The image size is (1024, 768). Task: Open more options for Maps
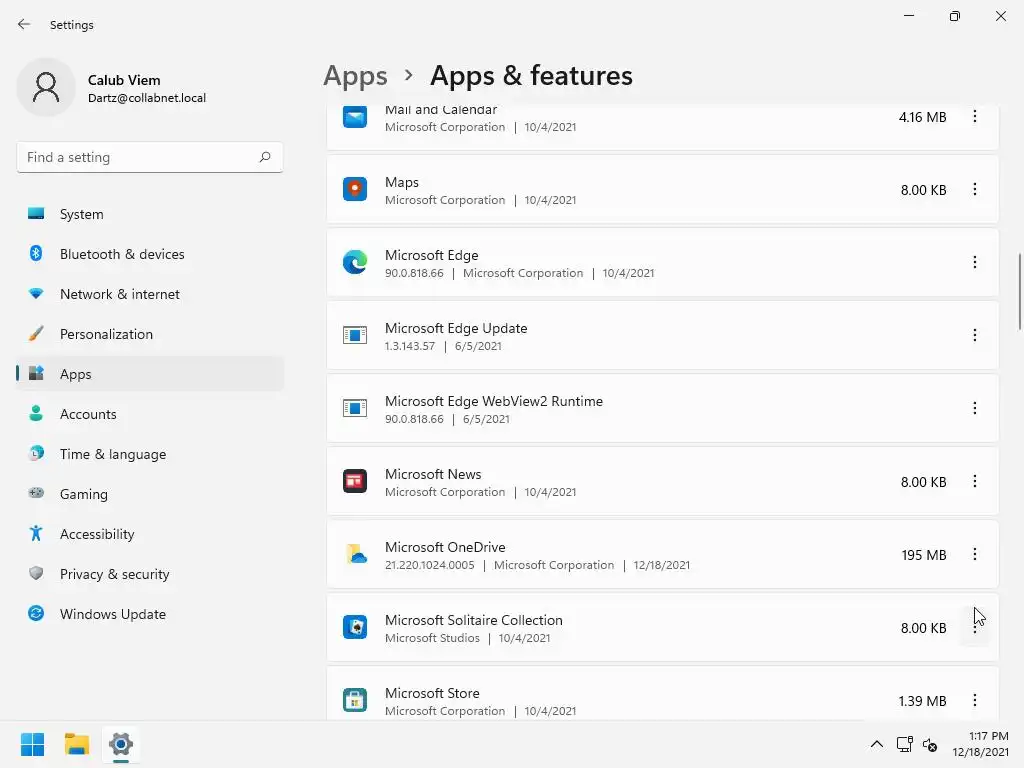(x=975, y=190)
